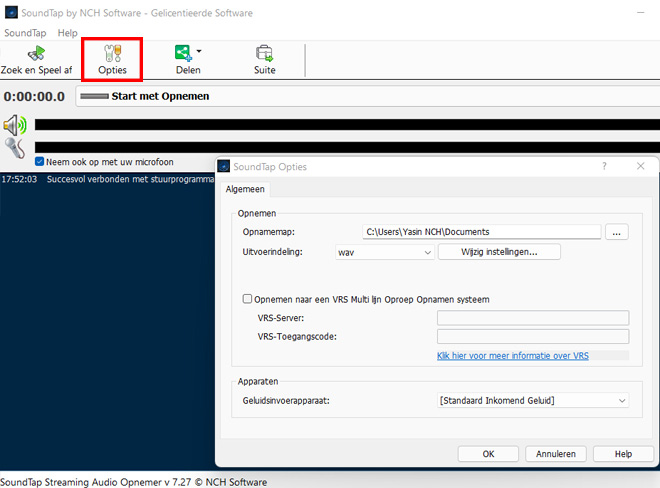Screen dimensions: 660x488
Task: Open the Uitvoerindeling wav dropdown
Action: tap(384, 252)
